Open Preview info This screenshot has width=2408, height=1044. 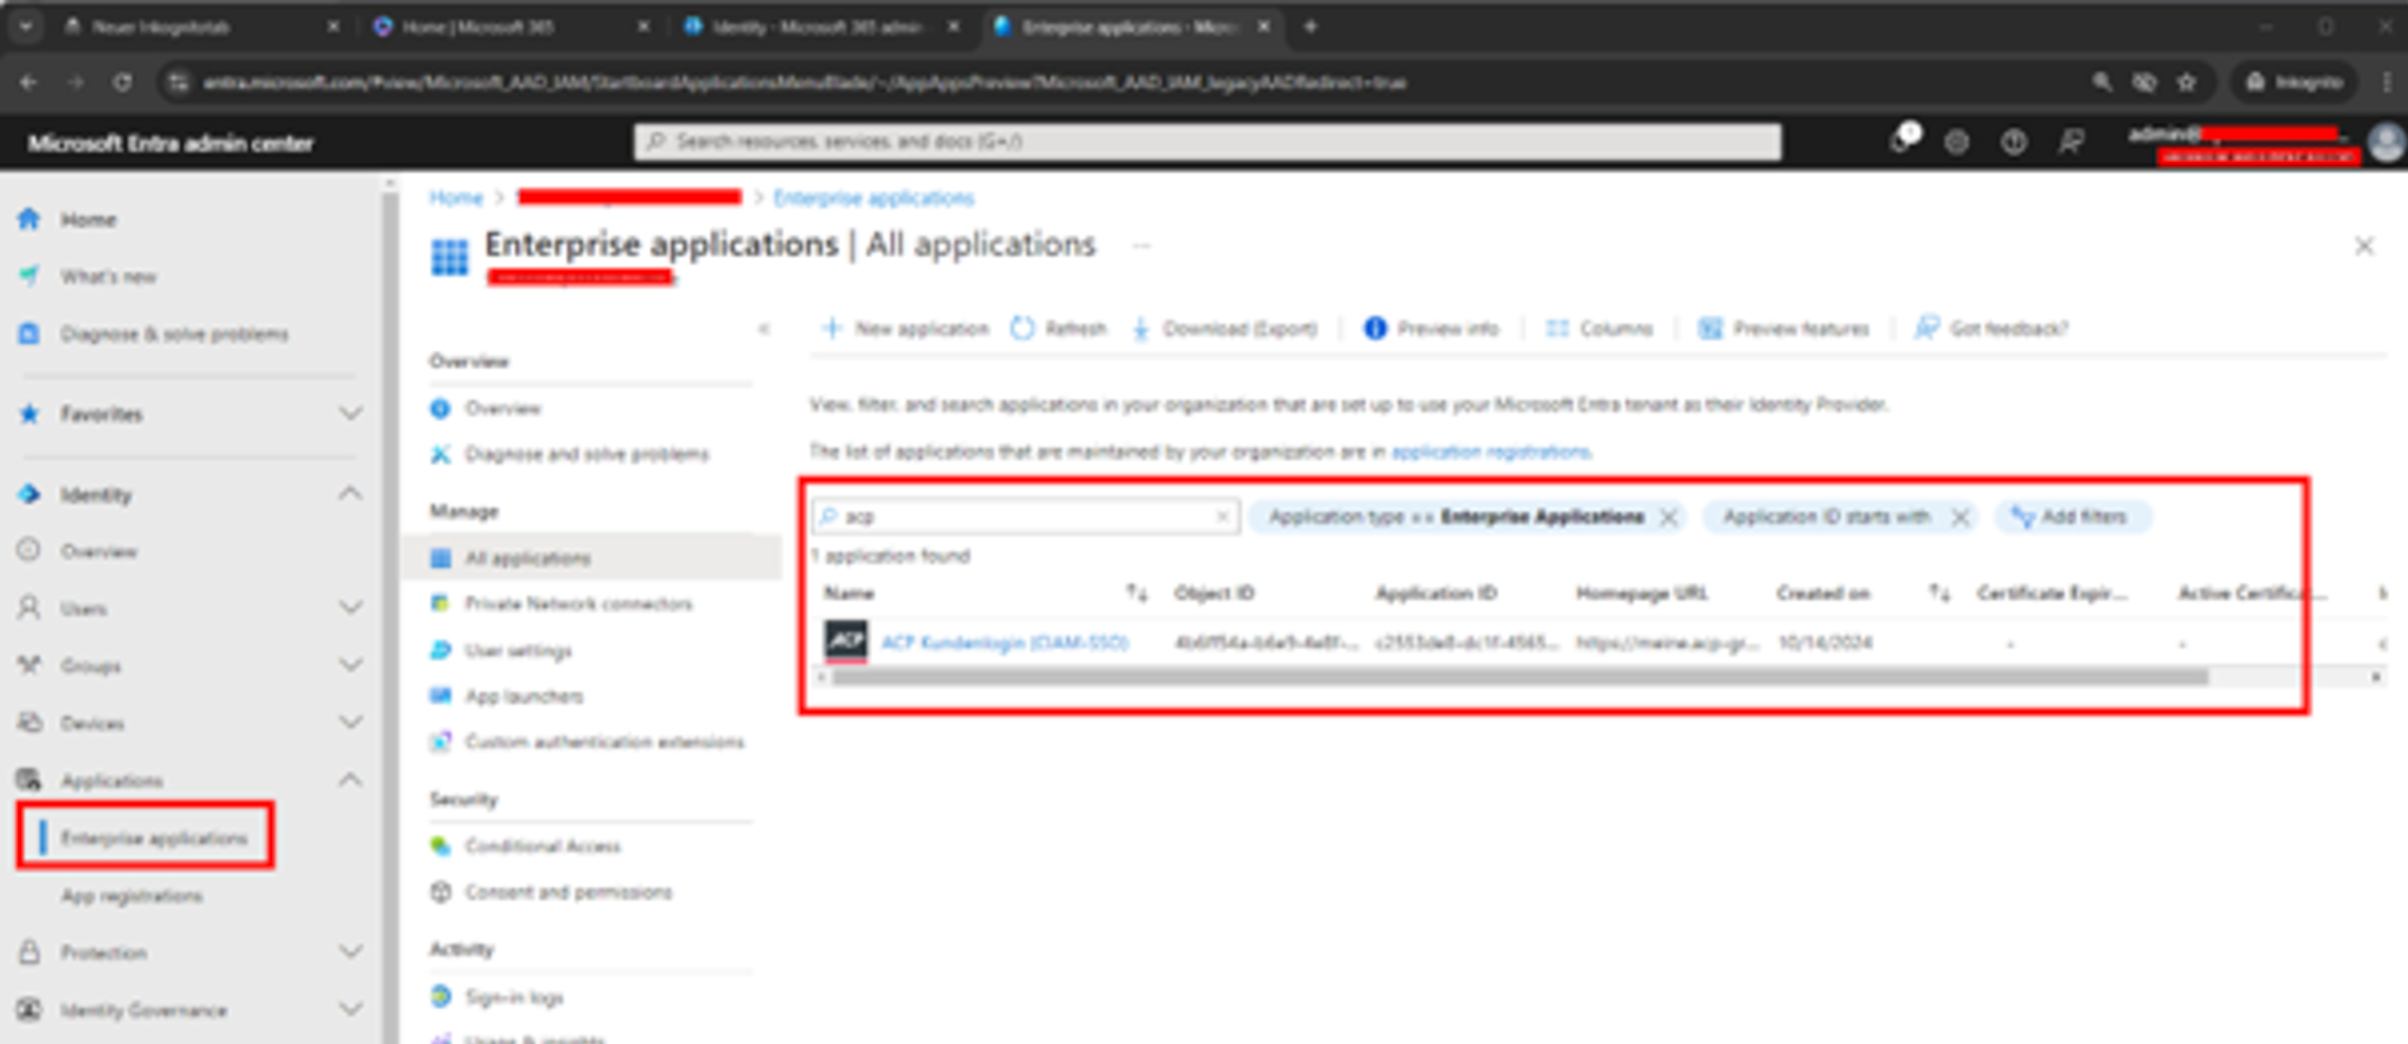click(x=1432, y=328)
